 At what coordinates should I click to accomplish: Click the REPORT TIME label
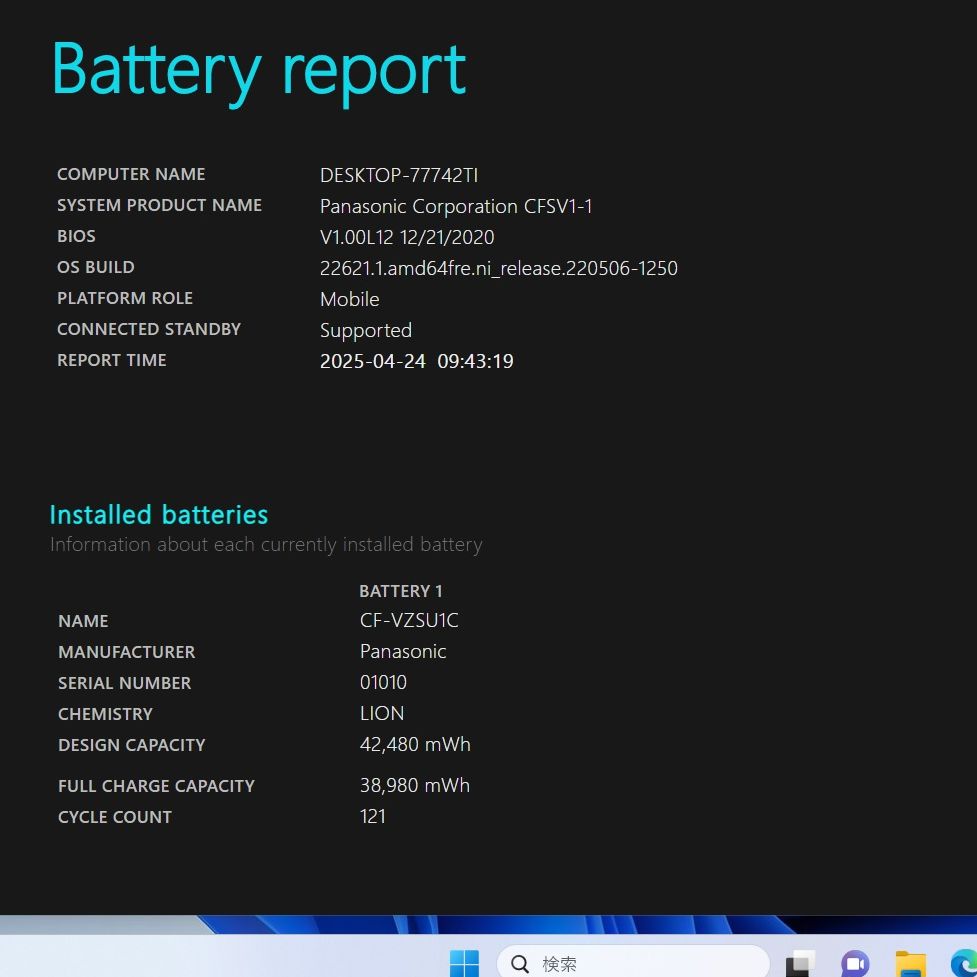(112, 360)
